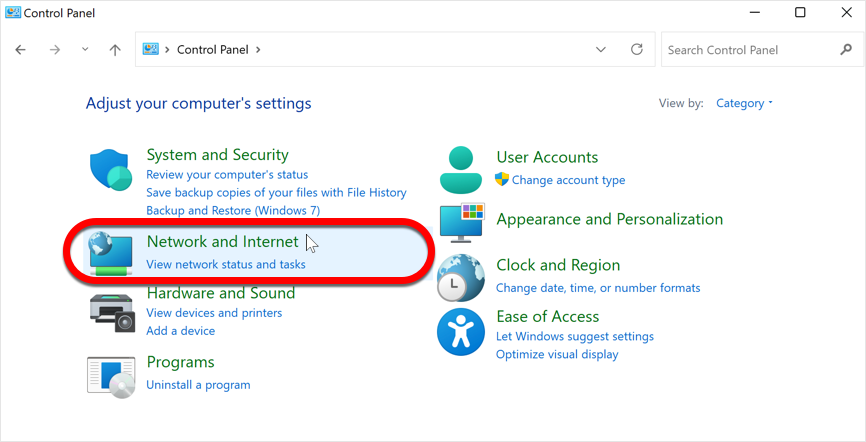
Task: Open View network status and tasks
Action: pos(226,265)
